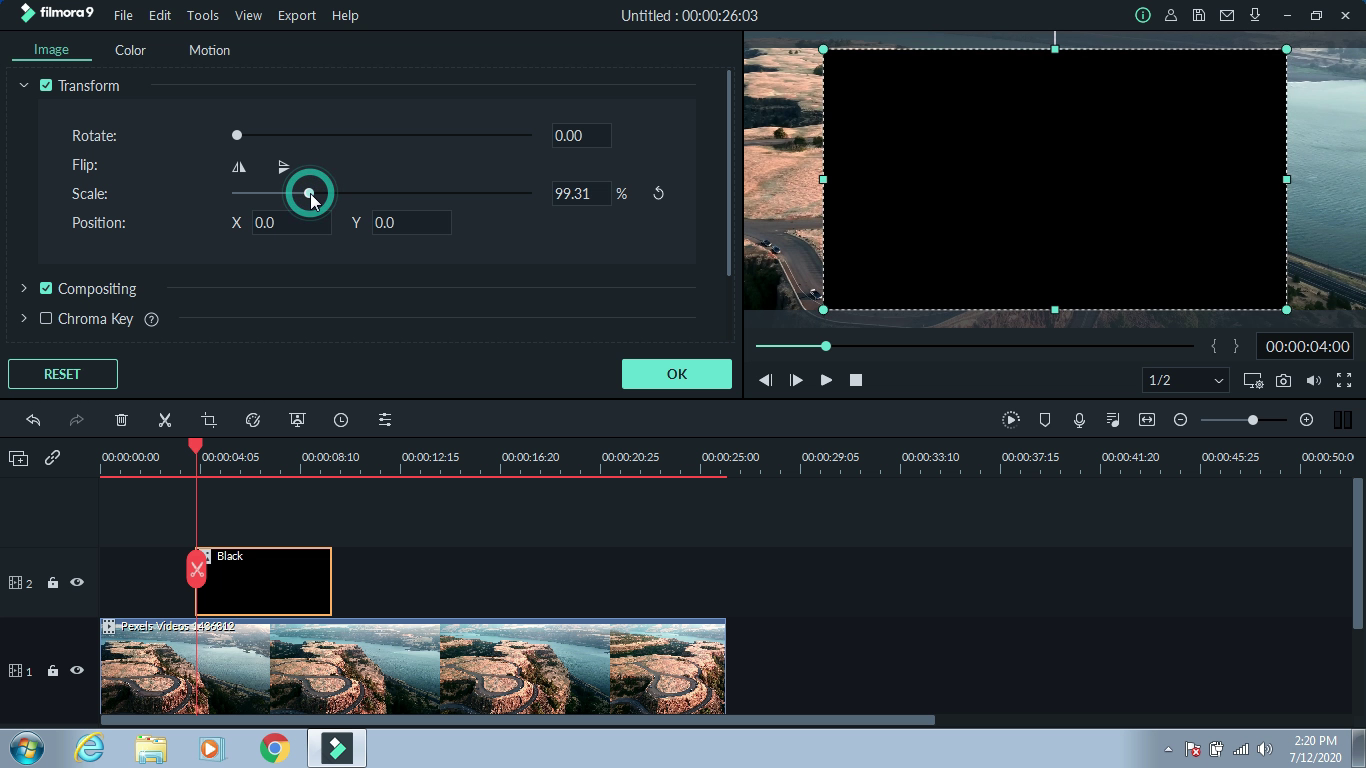The image size is (1366, 768).
Task: Open the Export menu
Action: 296,15
